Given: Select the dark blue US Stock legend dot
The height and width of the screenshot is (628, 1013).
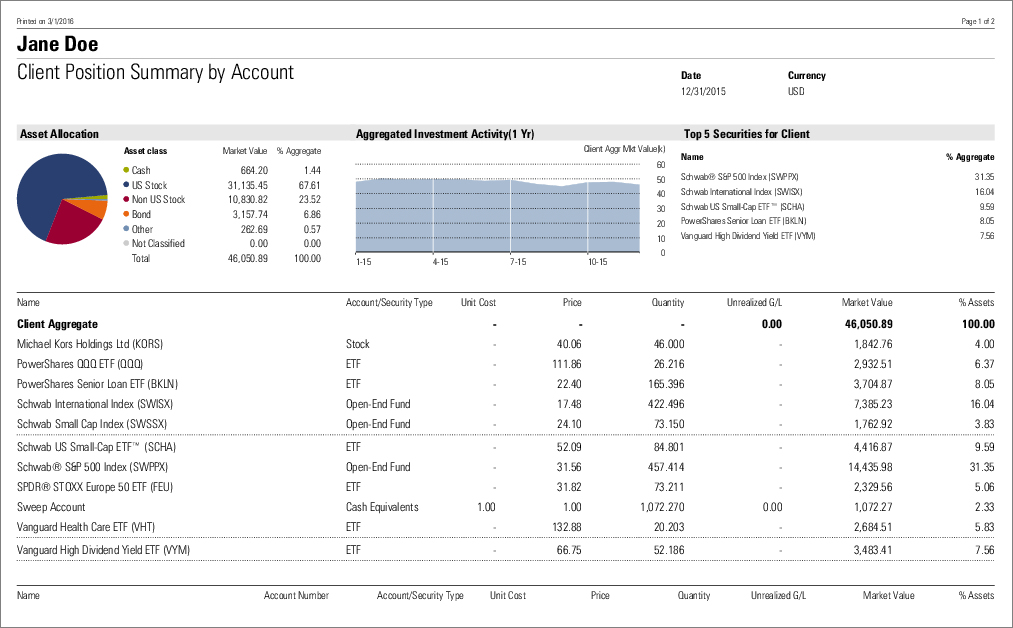Looking at the screenshot, I should [126, 185].
